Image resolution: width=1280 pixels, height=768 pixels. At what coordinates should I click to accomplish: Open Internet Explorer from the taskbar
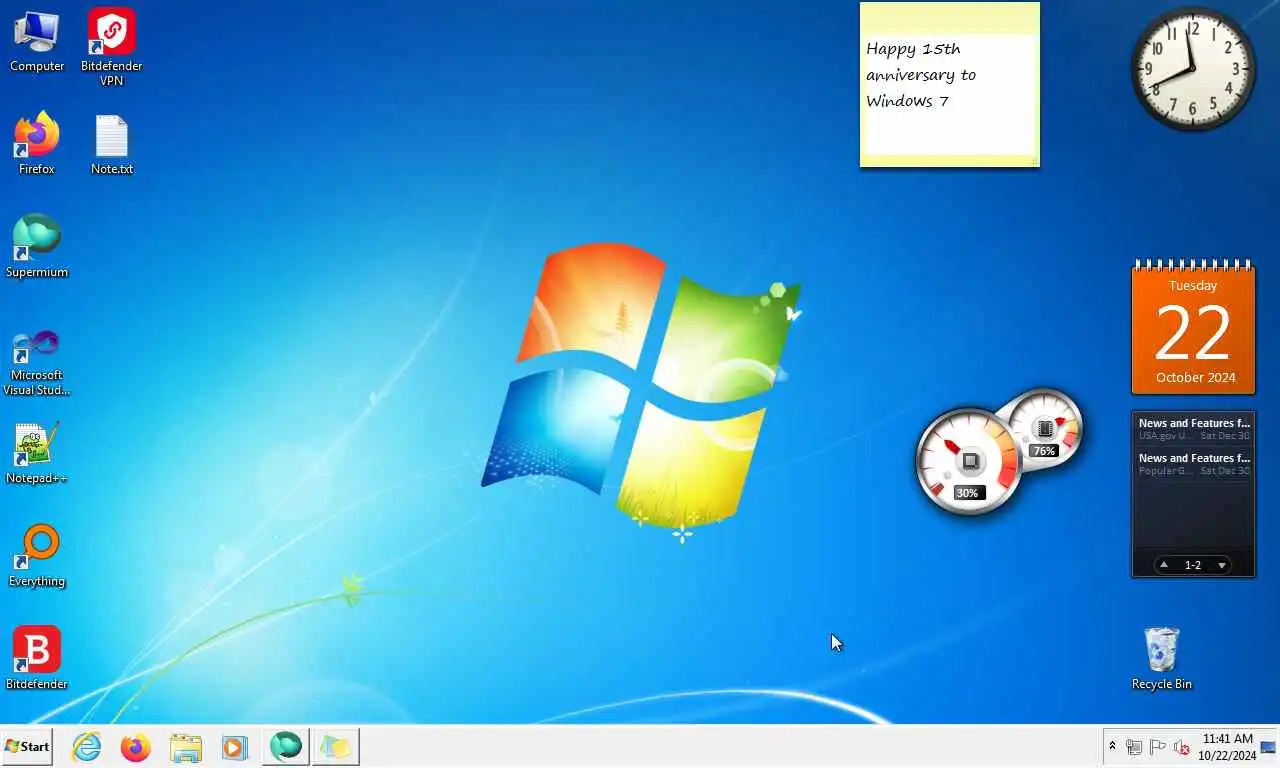pos(87,747)
